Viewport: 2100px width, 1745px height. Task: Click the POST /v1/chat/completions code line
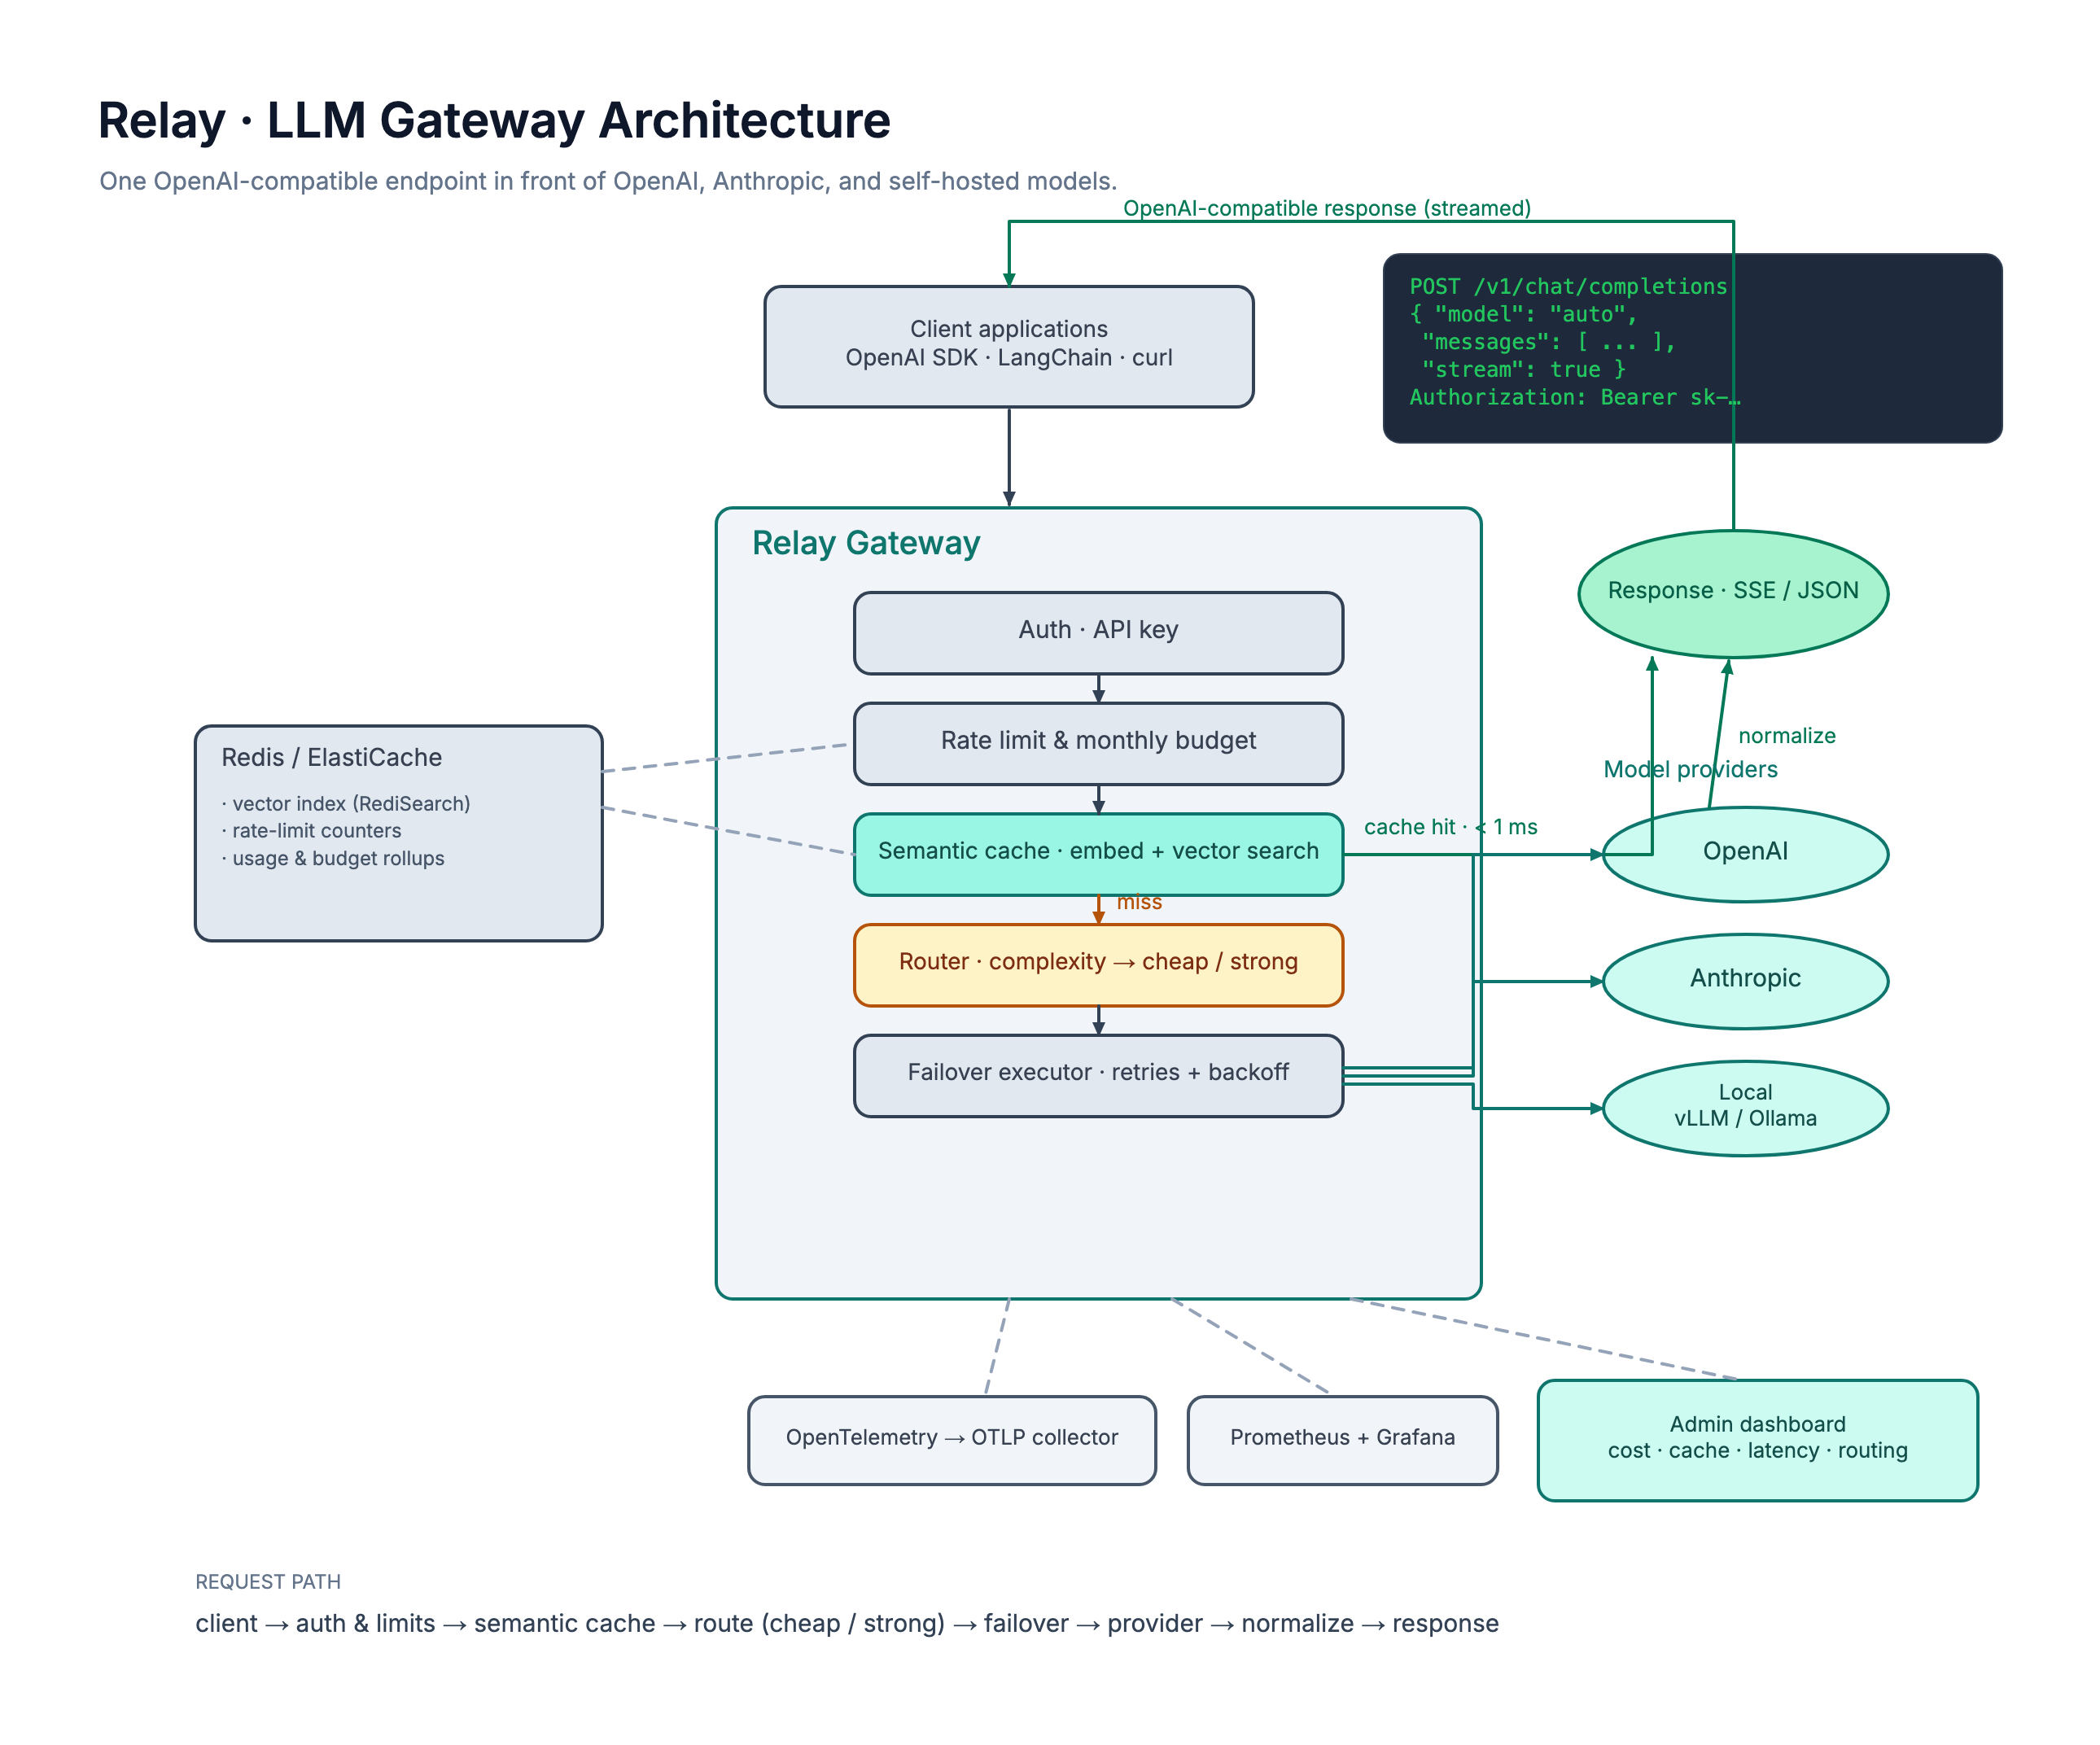1568,286
